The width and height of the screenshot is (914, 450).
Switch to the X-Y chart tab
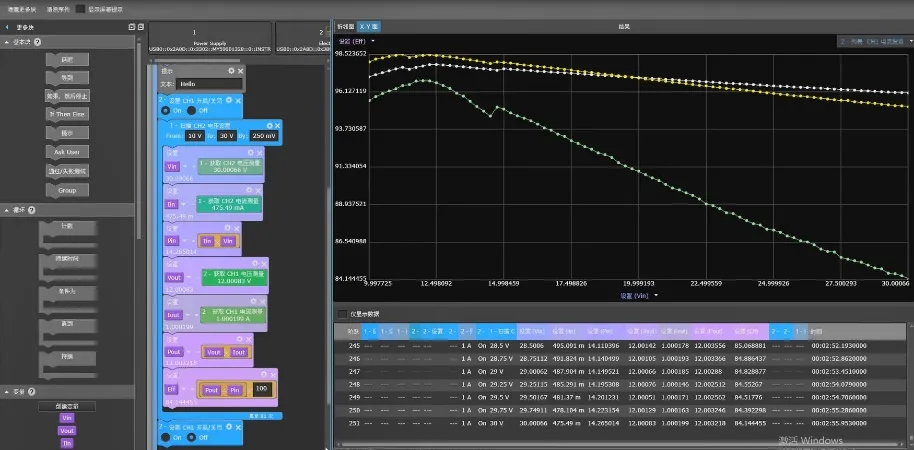(368, 26)
